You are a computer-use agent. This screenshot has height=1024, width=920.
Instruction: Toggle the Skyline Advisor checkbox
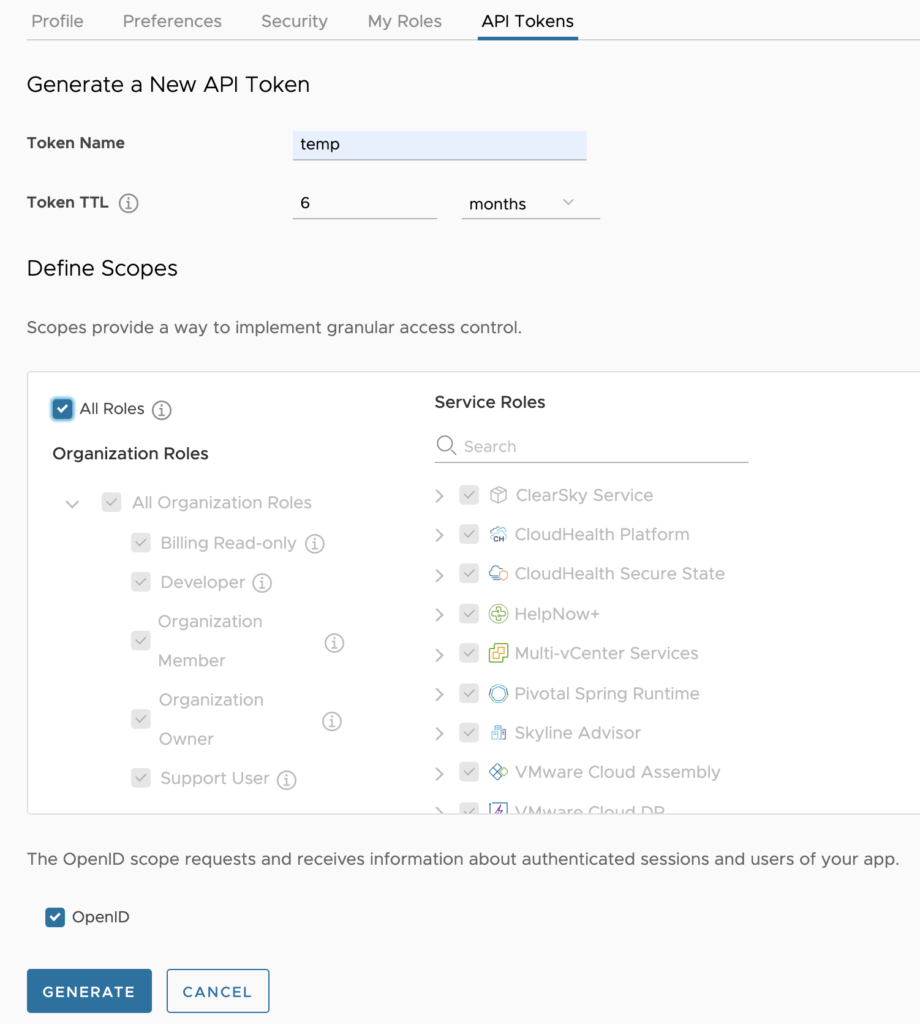click(469, 733)
